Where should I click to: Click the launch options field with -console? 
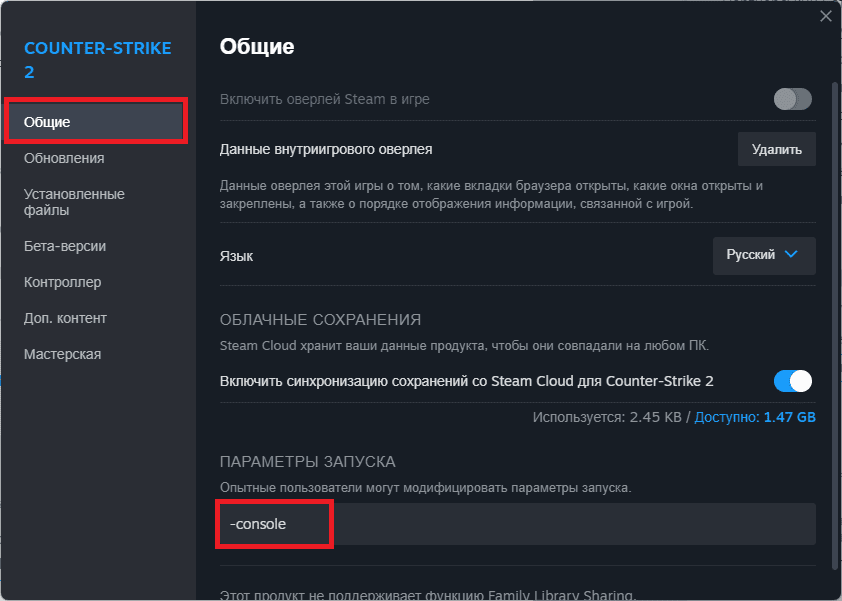click(x=517, y=524)
